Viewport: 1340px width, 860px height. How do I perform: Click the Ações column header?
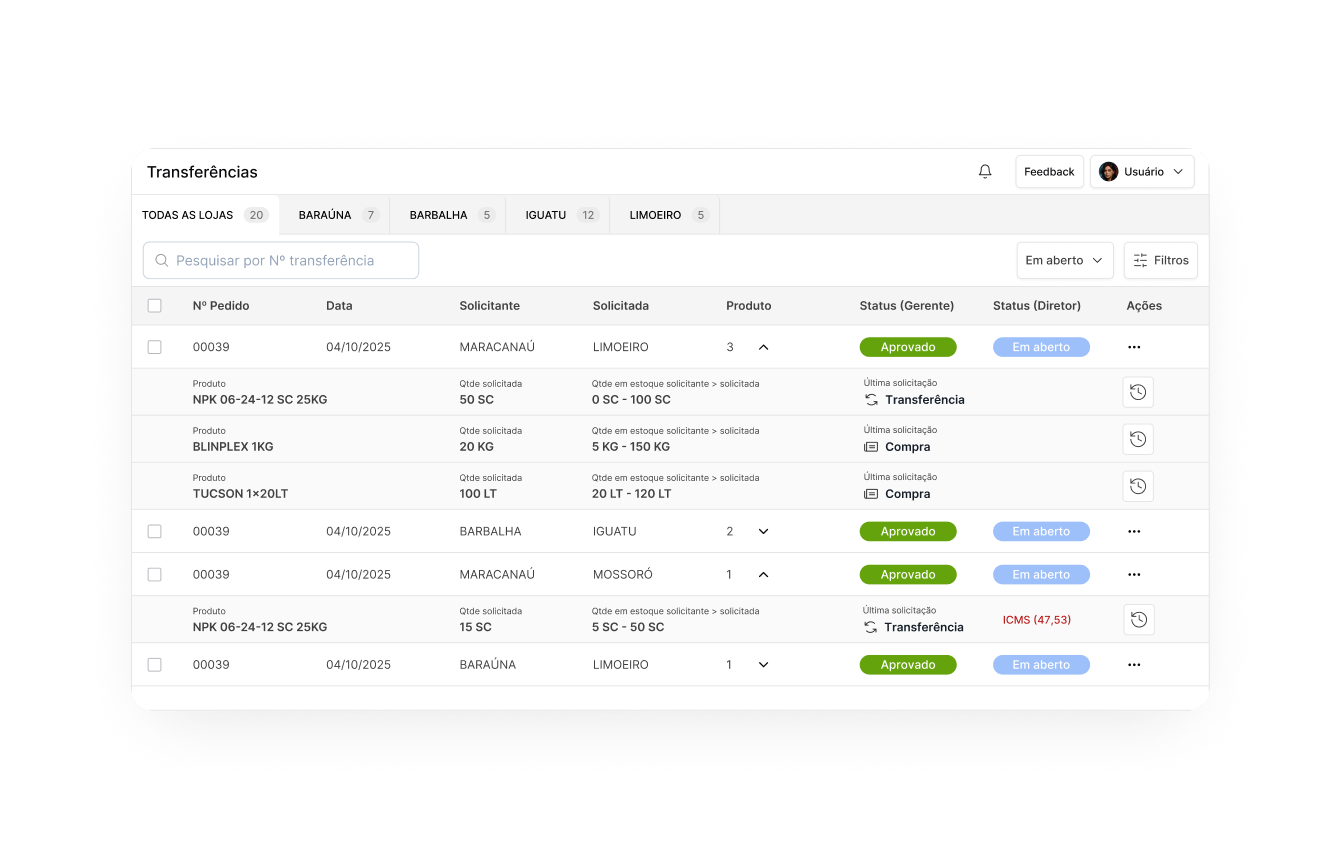(x=1144, y=306)
